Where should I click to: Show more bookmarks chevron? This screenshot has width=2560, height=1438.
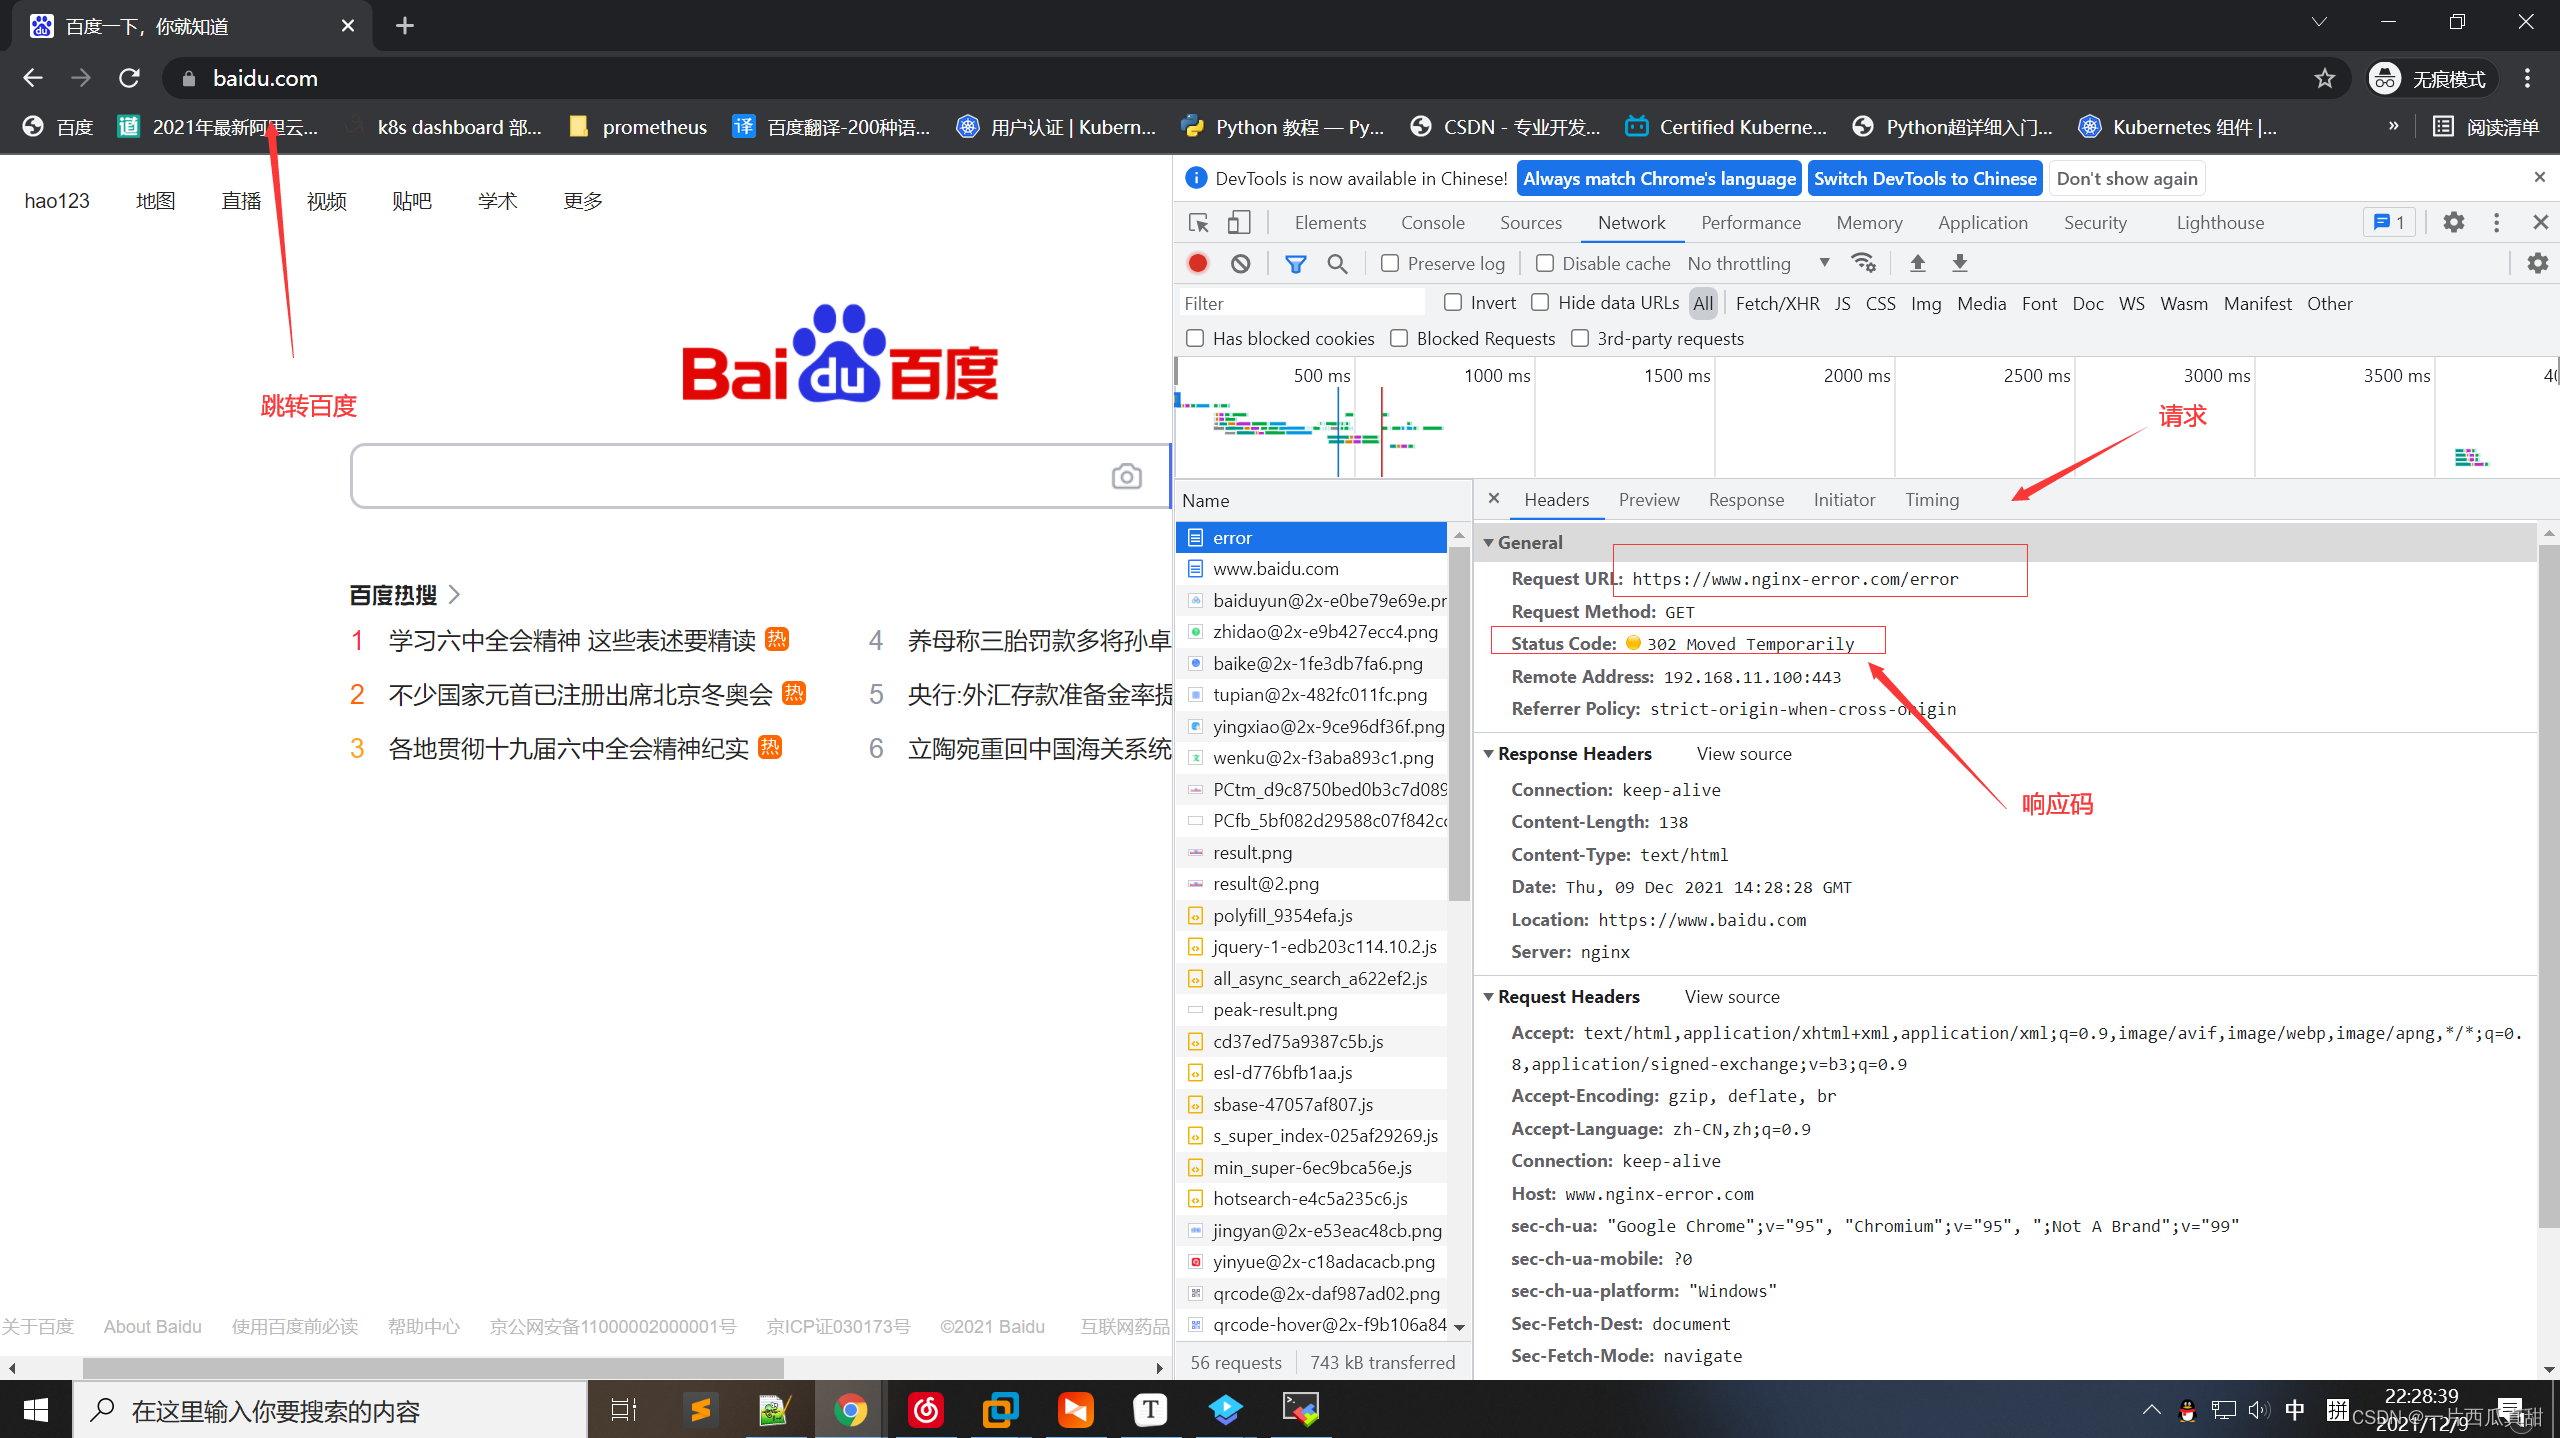2393,126
